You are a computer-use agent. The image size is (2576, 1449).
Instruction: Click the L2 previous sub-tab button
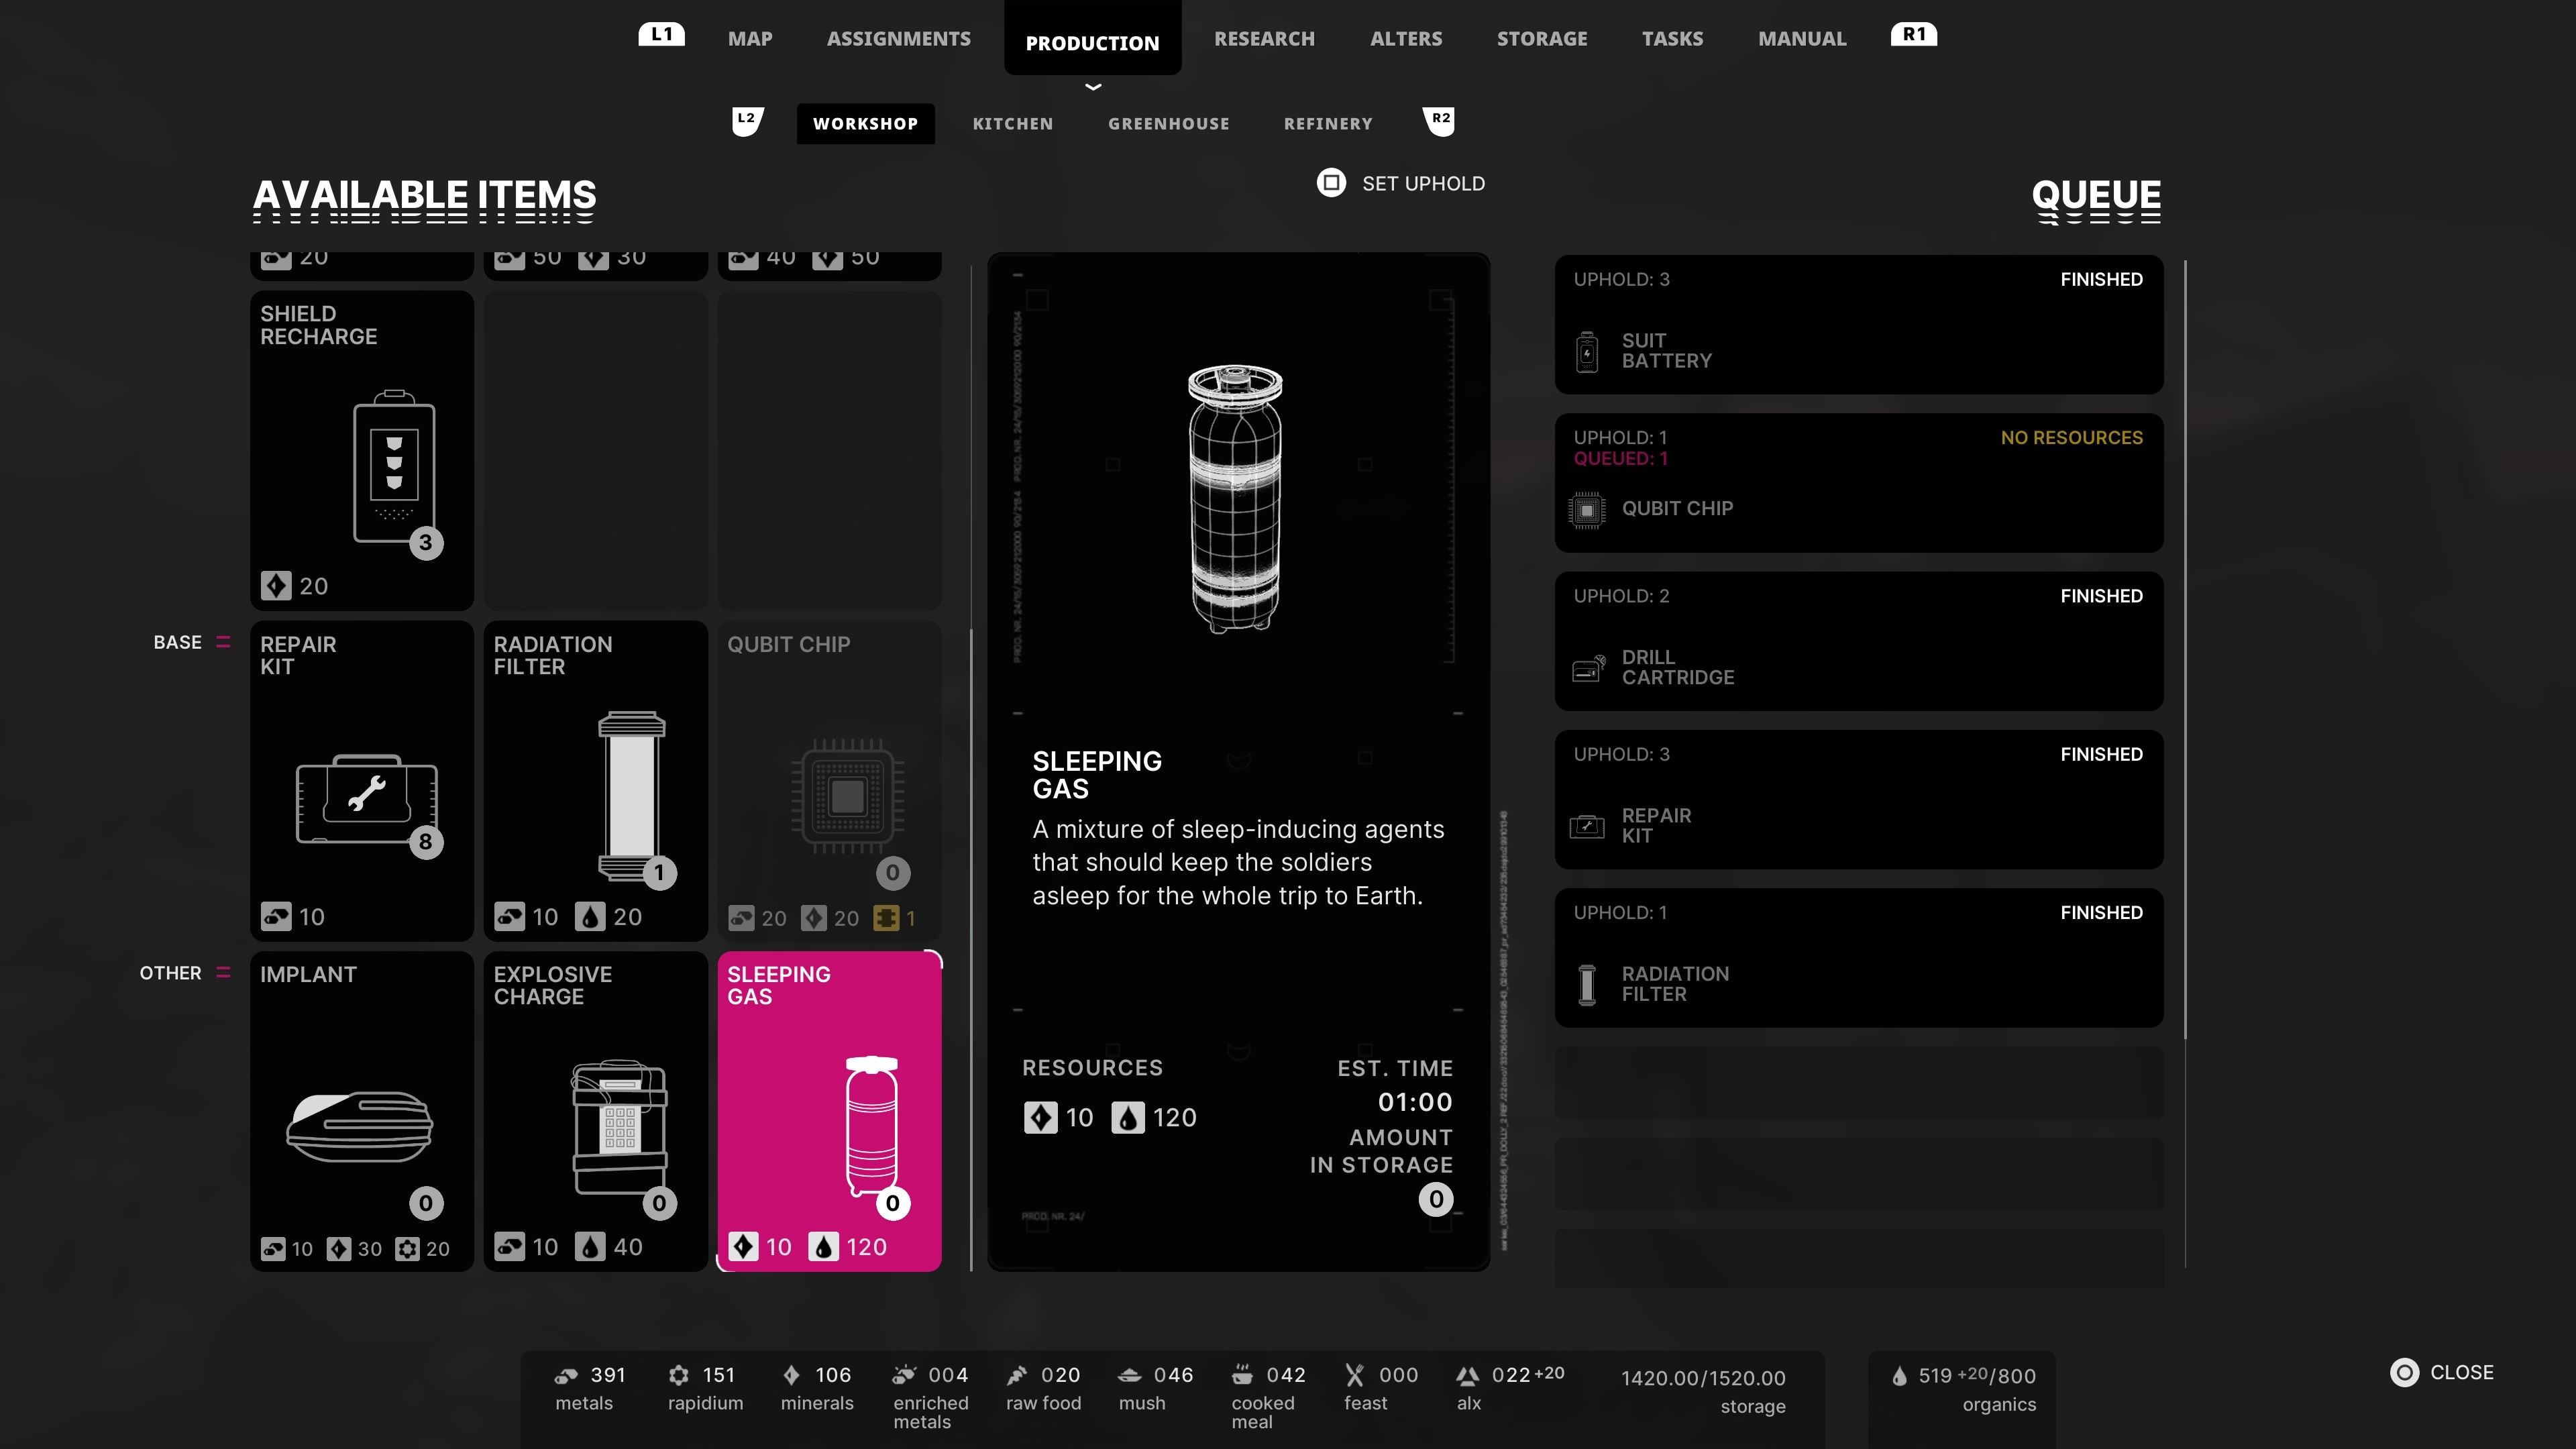point(747,121)
